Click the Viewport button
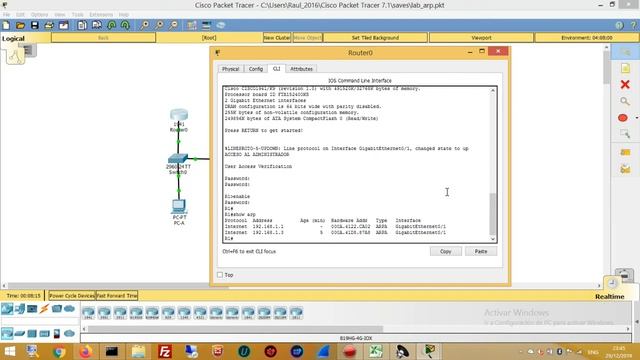Screen dimensions: 640x360 pos(481,38)
